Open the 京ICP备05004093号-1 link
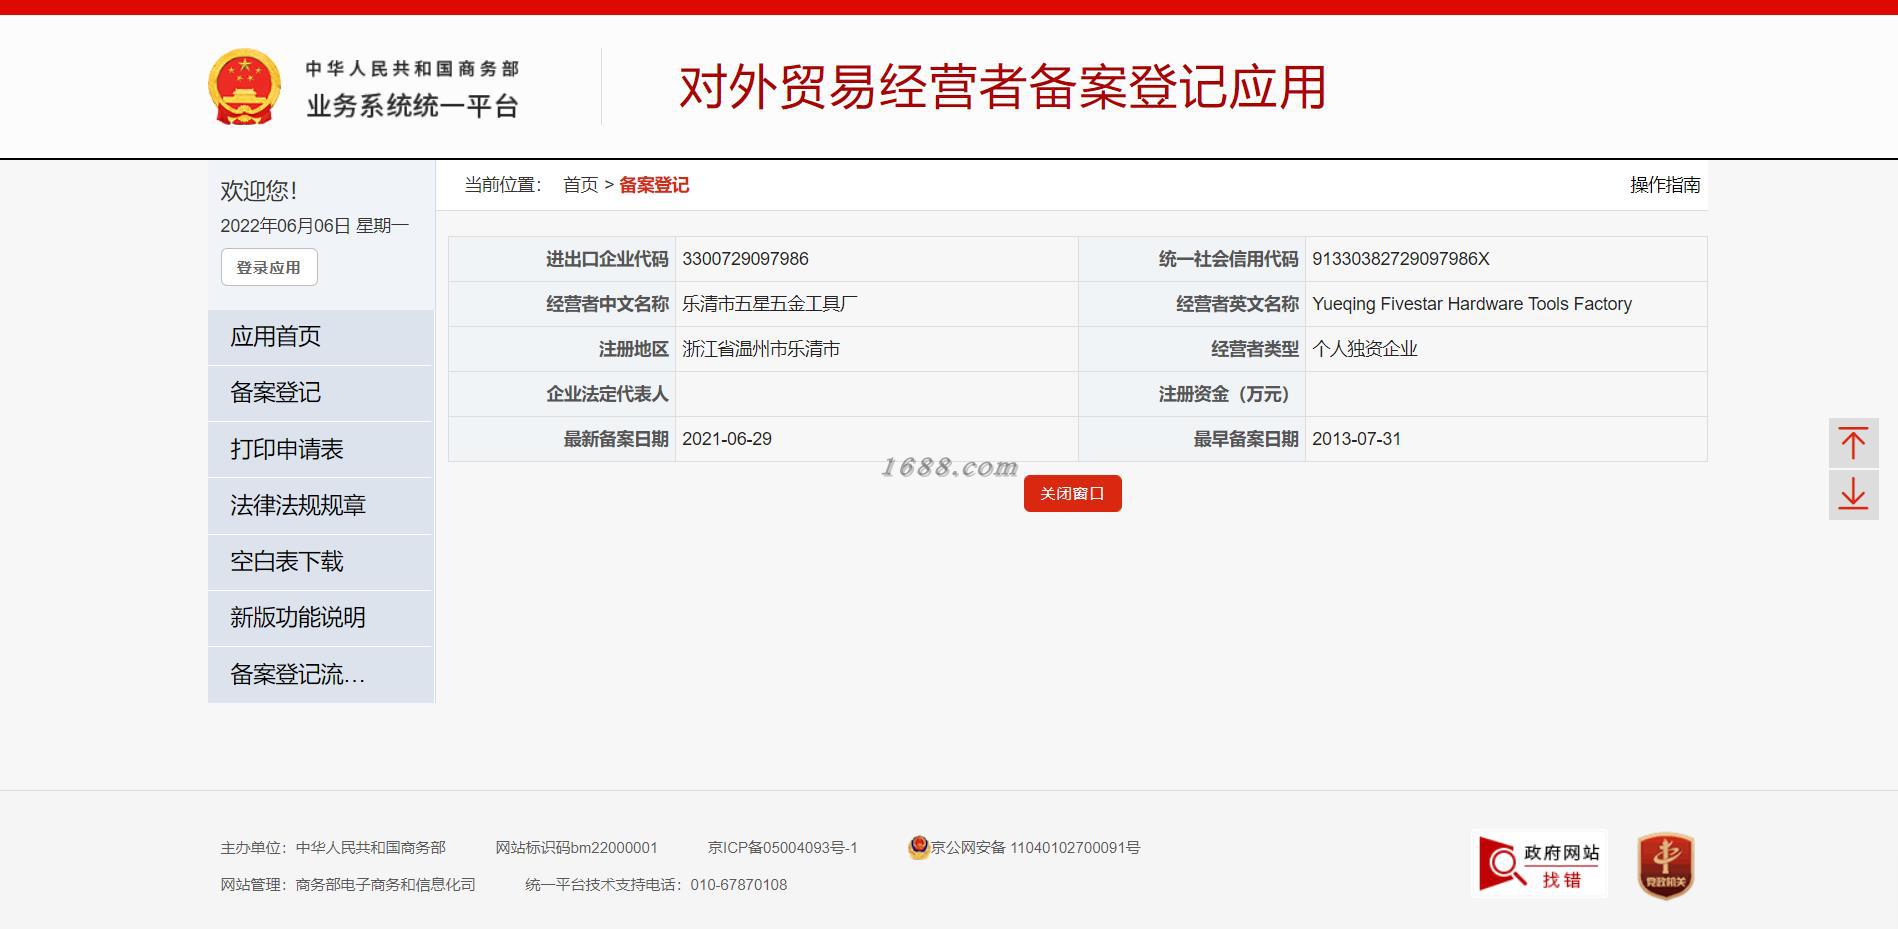This screenshot has height=929, width=1898. click(783, 848)
